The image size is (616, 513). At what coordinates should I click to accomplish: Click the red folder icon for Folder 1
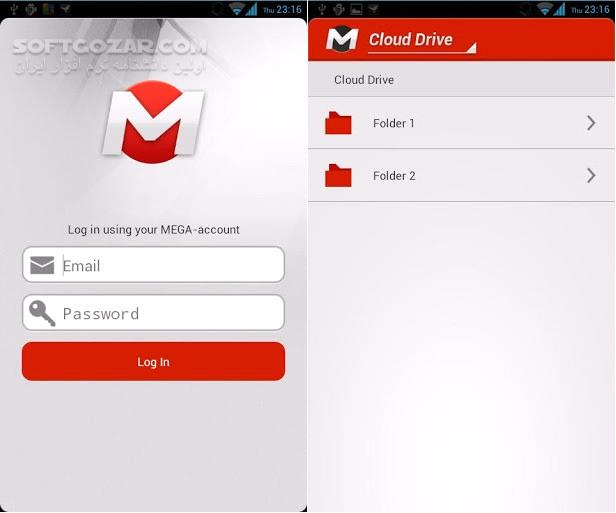point(338,123)
